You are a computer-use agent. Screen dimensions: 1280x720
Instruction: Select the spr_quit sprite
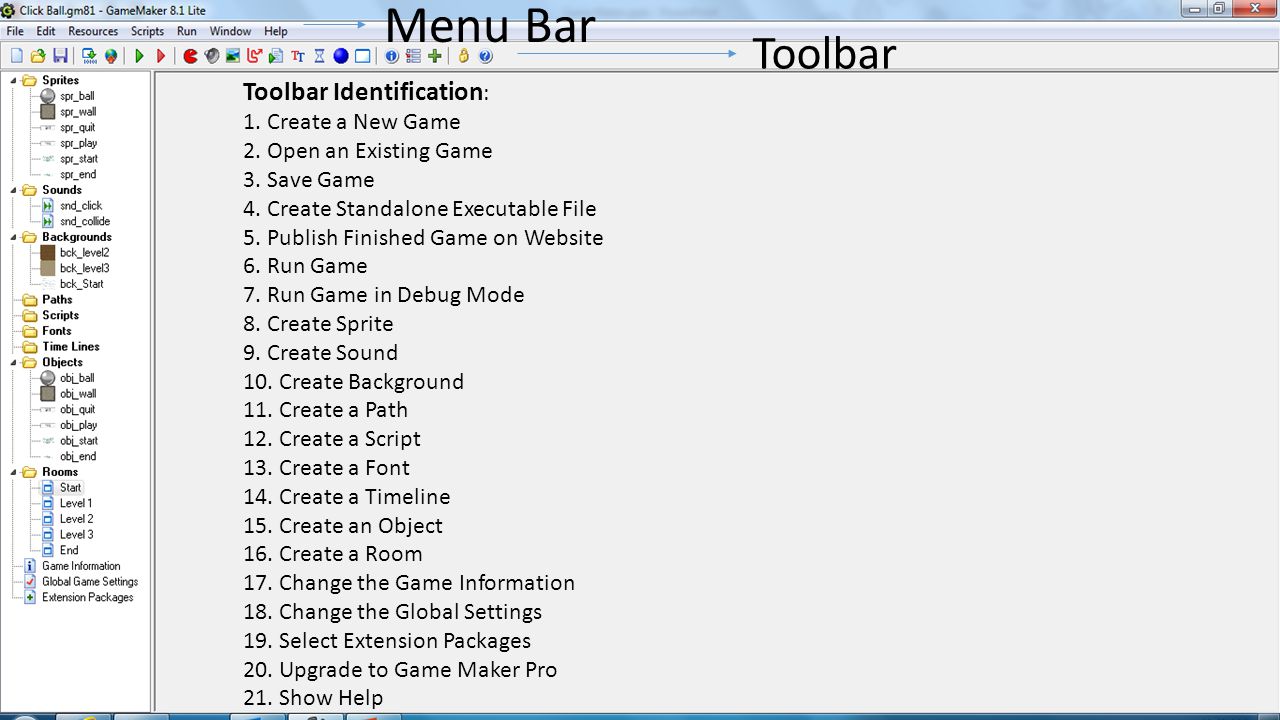point(78,128)
